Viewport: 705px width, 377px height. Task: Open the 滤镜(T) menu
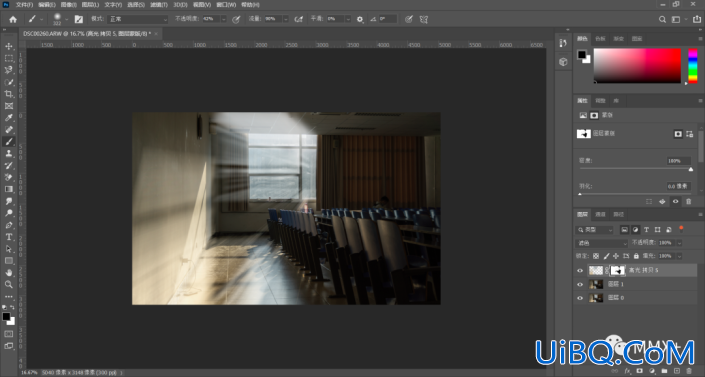pyautogui.click(x=159, y=4)
